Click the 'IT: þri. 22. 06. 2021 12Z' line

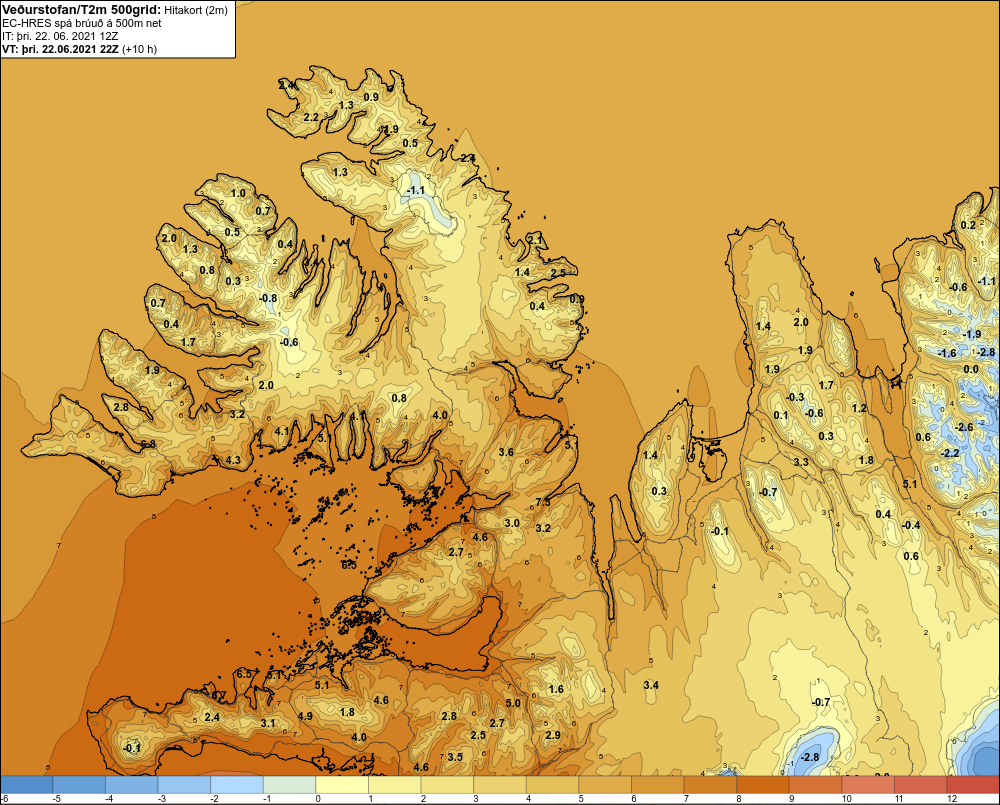point(60,36)
